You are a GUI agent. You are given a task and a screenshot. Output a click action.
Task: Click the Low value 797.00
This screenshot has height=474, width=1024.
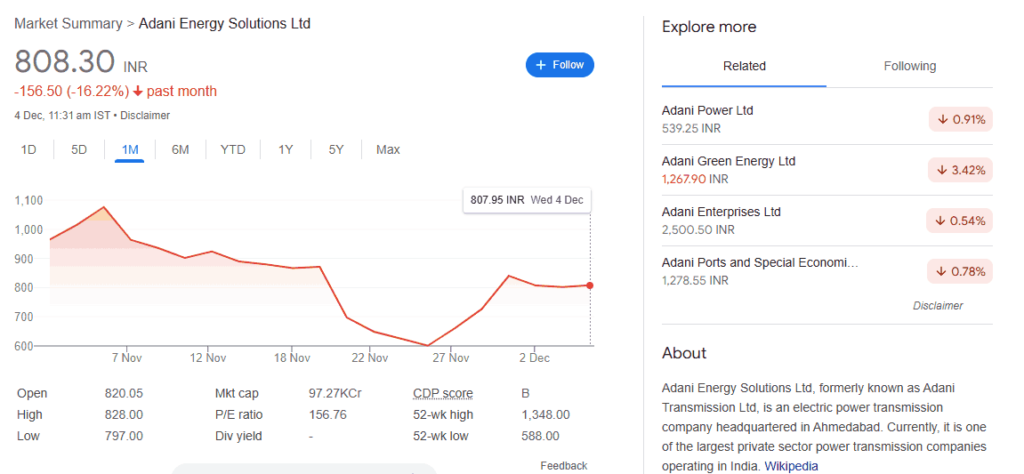click(x=123, y=435)
